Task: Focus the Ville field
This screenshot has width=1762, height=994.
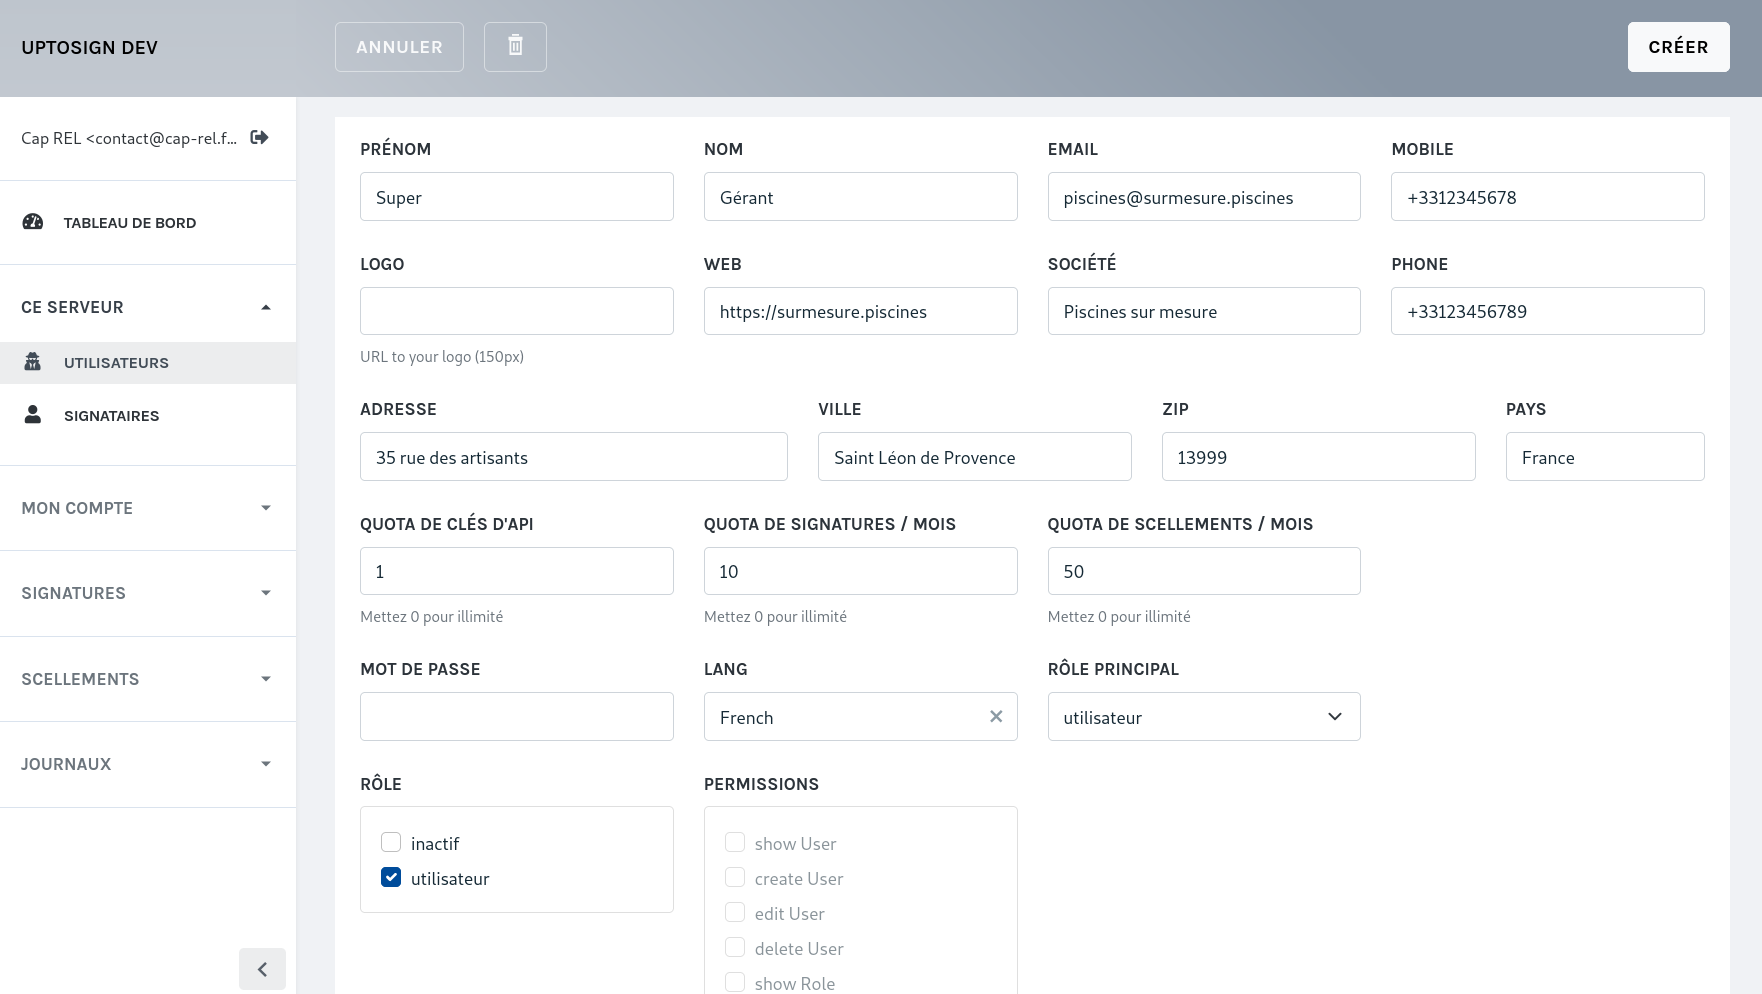Action: pos(975,457)
